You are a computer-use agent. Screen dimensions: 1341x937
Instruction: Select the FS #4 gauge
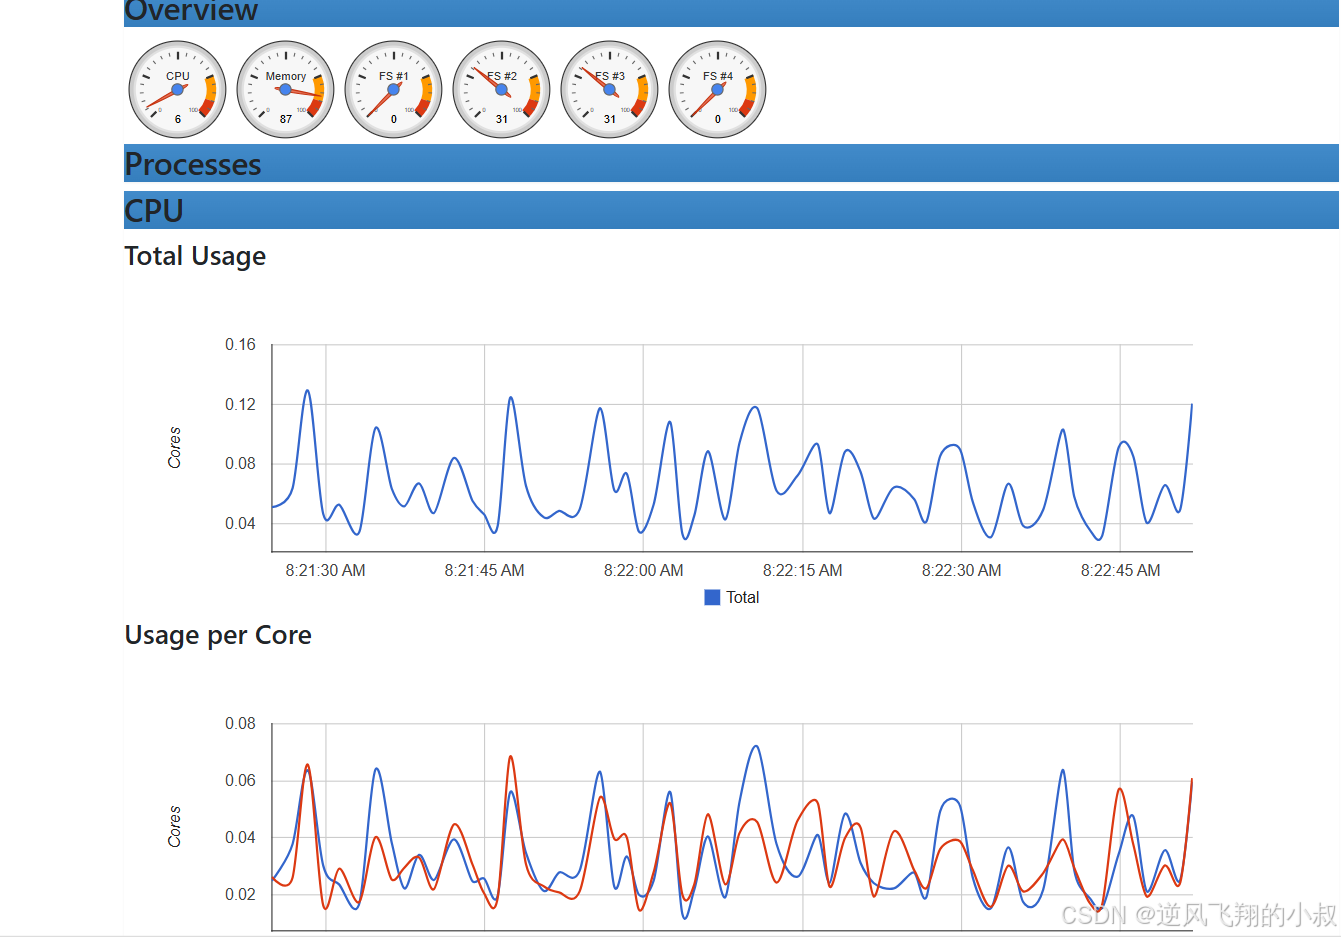[718, 89]
